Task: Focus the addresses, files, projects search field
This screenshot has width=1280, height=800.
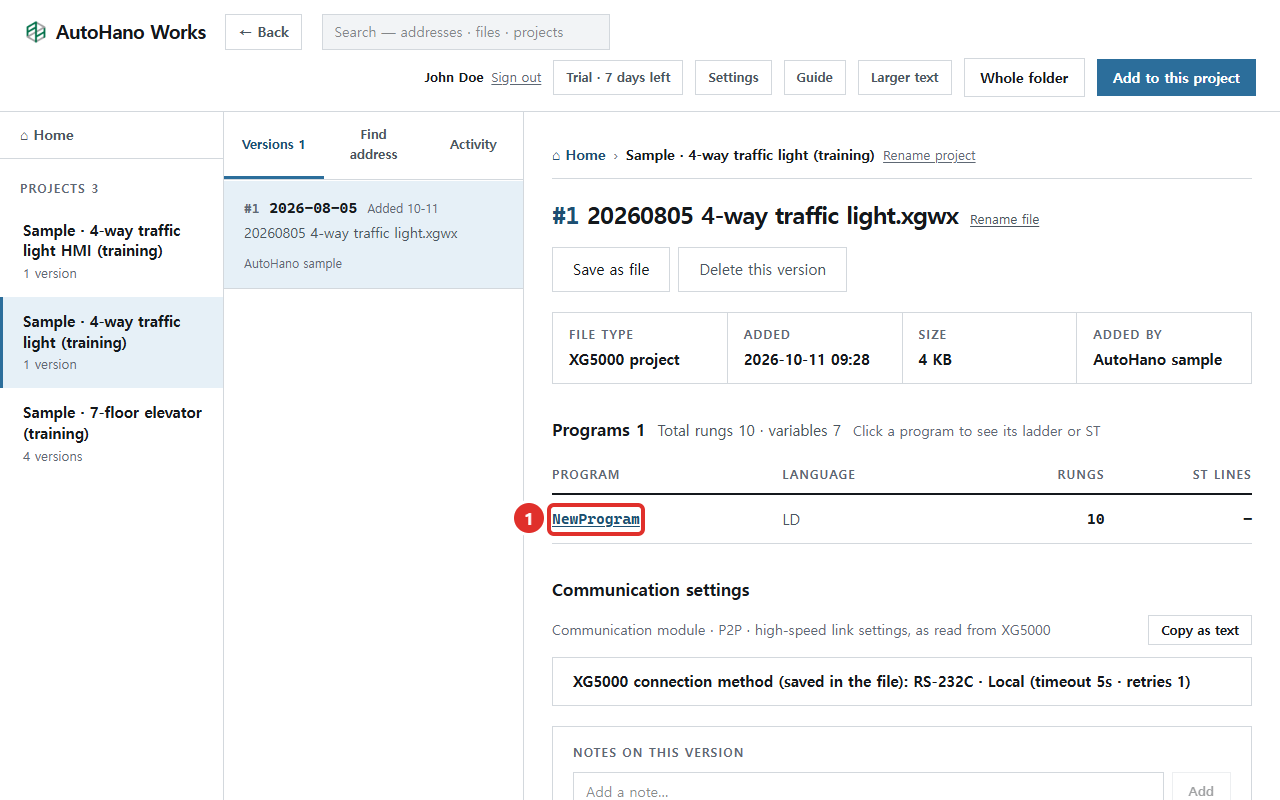Action: [x=465, y=32]
